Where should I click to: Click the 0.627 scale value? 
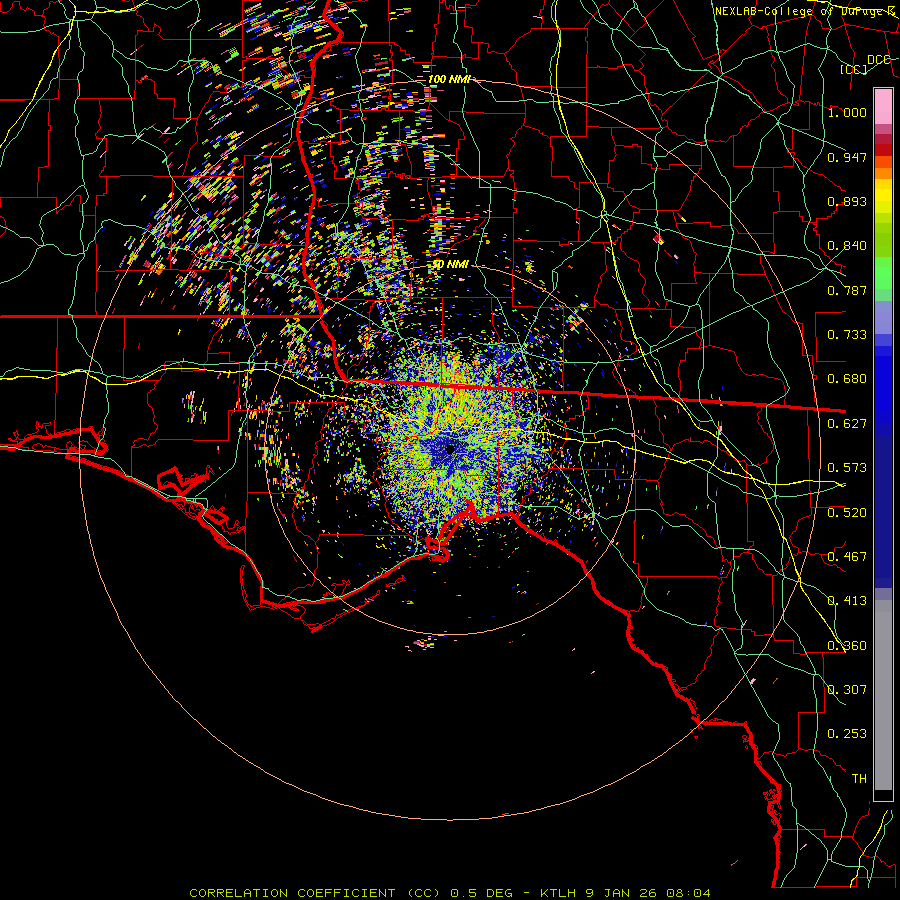click(847, 424)
